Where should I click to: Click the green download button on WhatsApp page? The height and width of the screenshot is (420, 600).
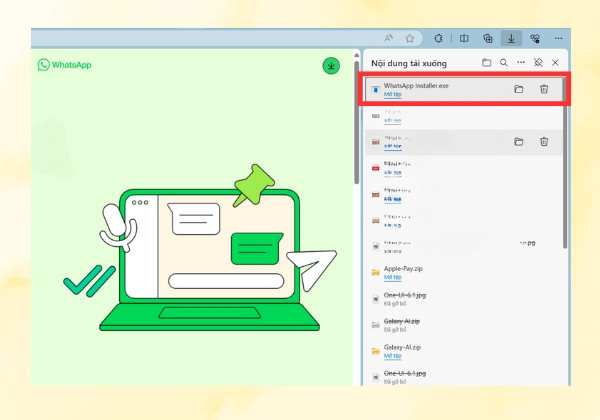click(x=331, y=66)
